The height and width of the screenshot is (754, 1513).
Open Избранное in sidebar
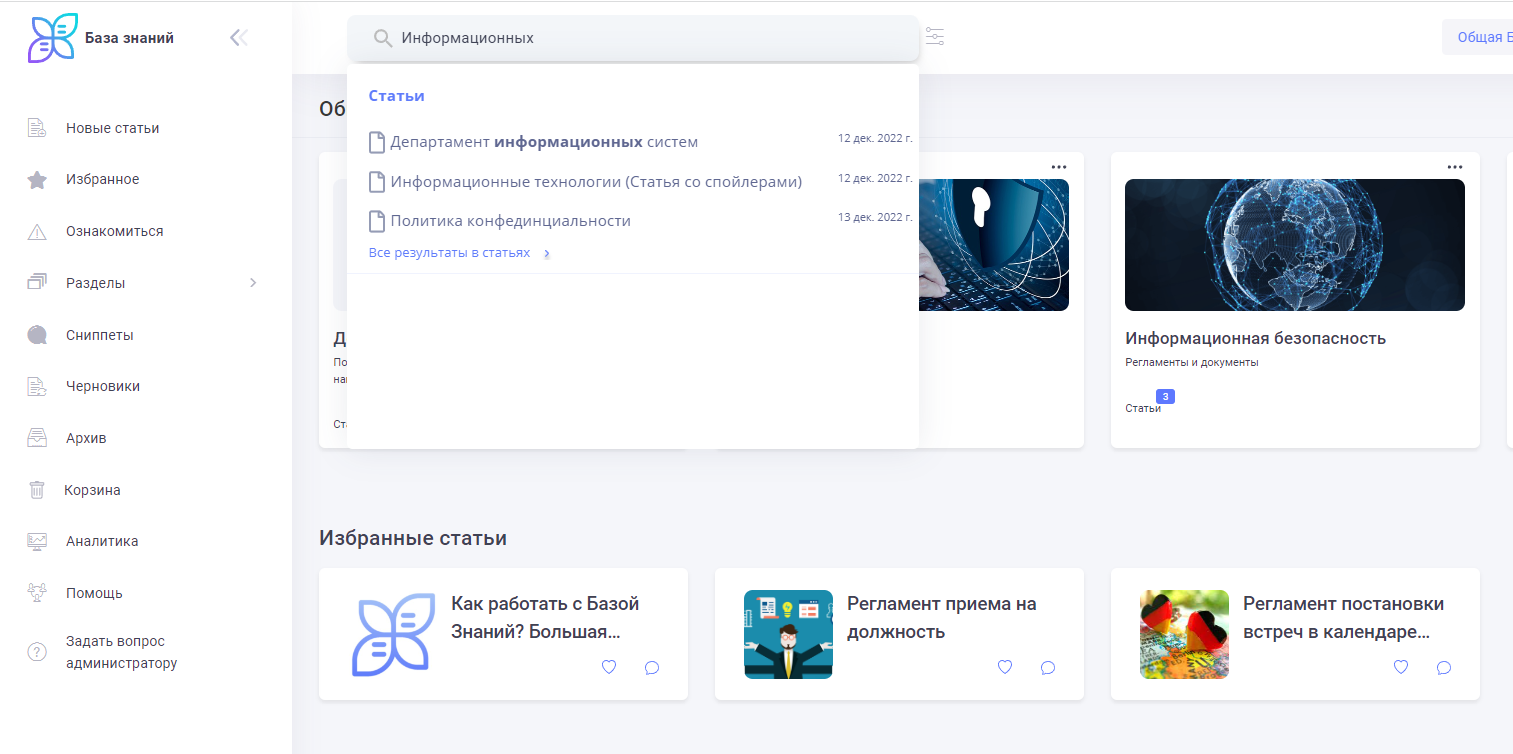click(103, 180)
